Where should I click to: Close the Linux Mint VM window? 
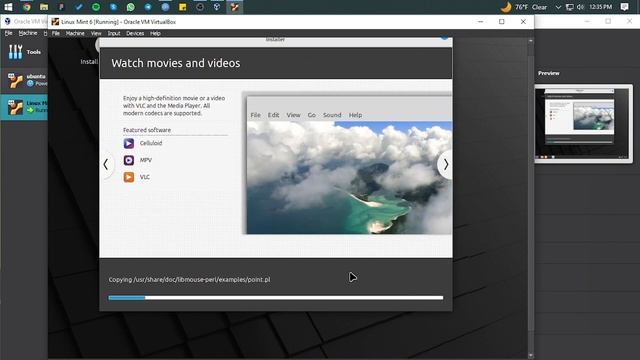click(523, 22)
